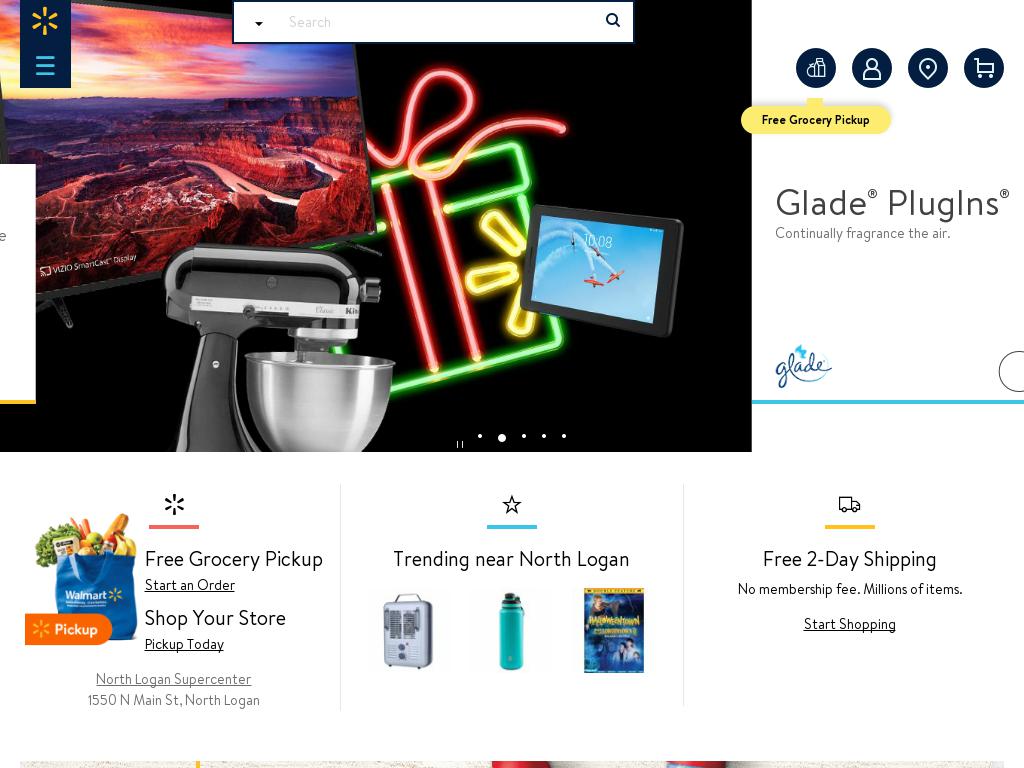1024x768 pixels.
Task: Select the last carousel dot
Action: click(564, 436)
